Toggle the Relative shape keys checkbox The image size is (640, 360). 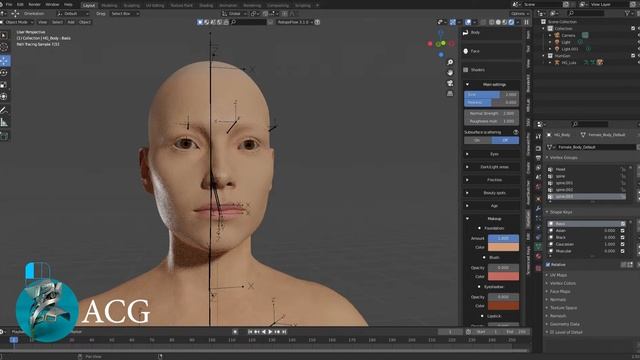pos(548,264)
